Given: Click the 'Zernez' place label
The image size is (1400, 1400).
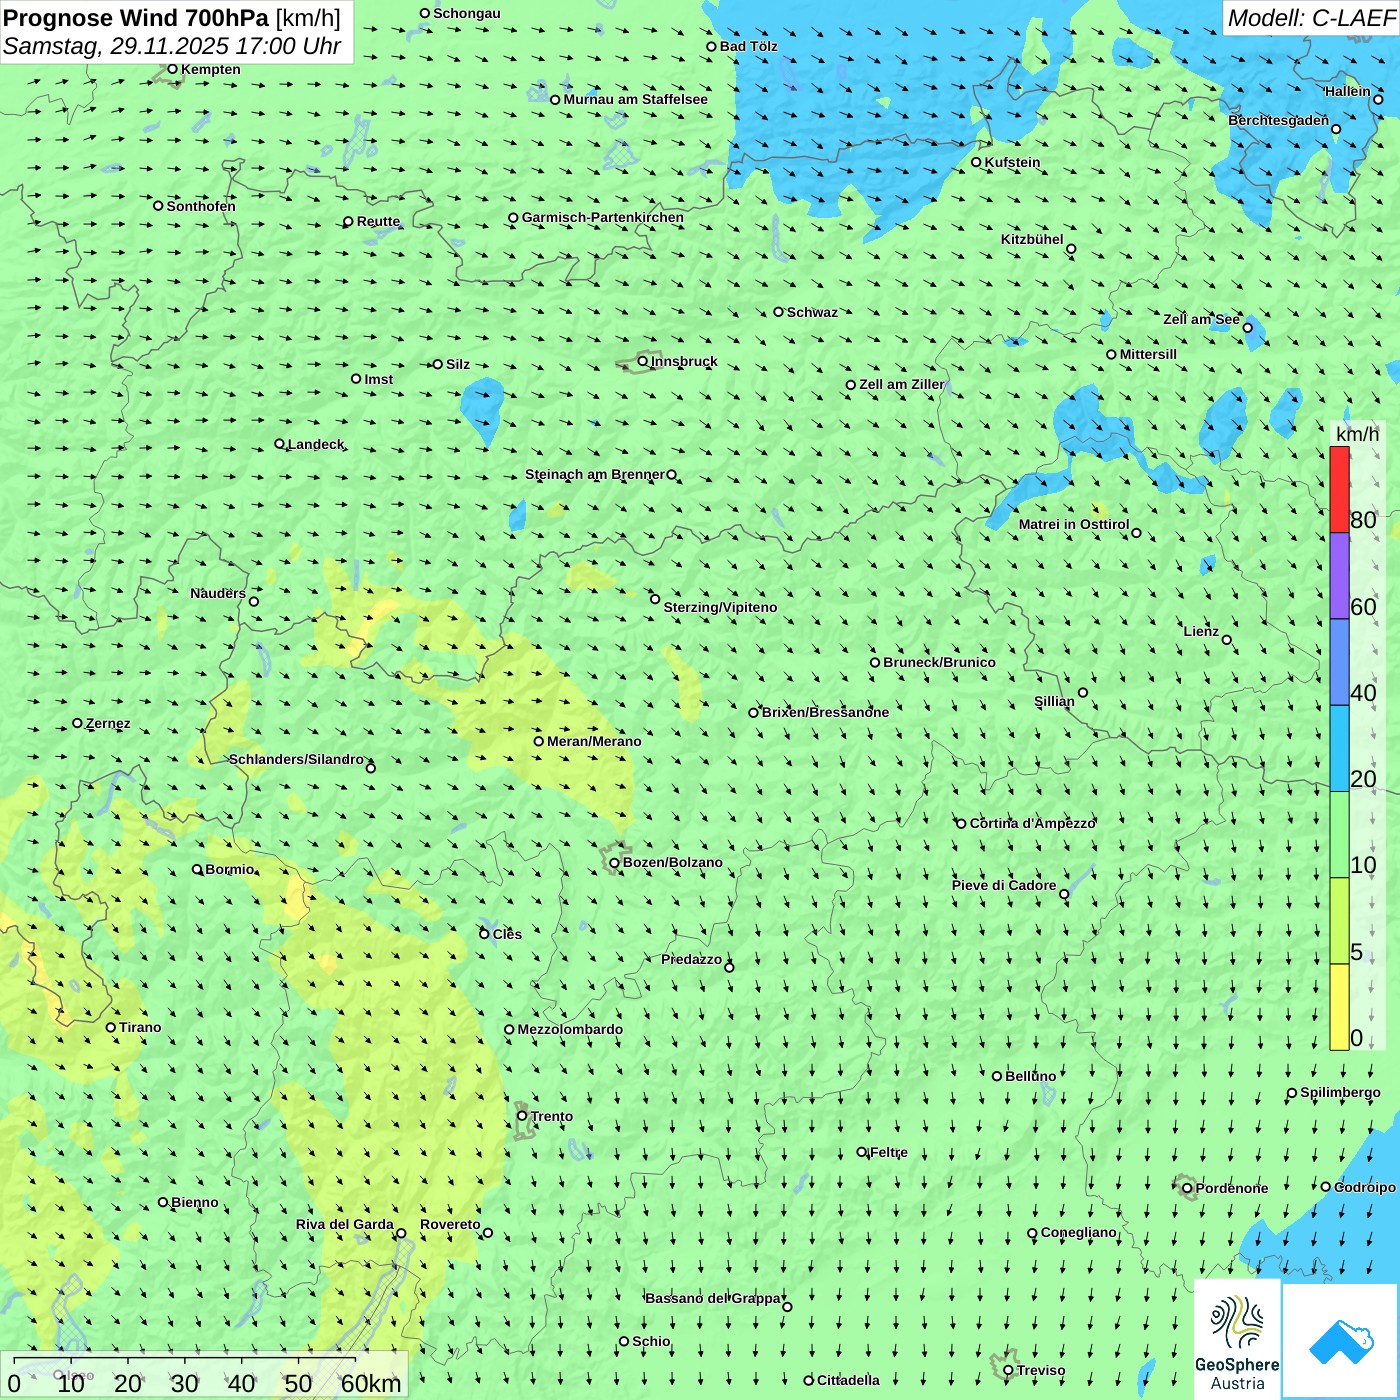Looking at the screenshot, I should (108, 723).
